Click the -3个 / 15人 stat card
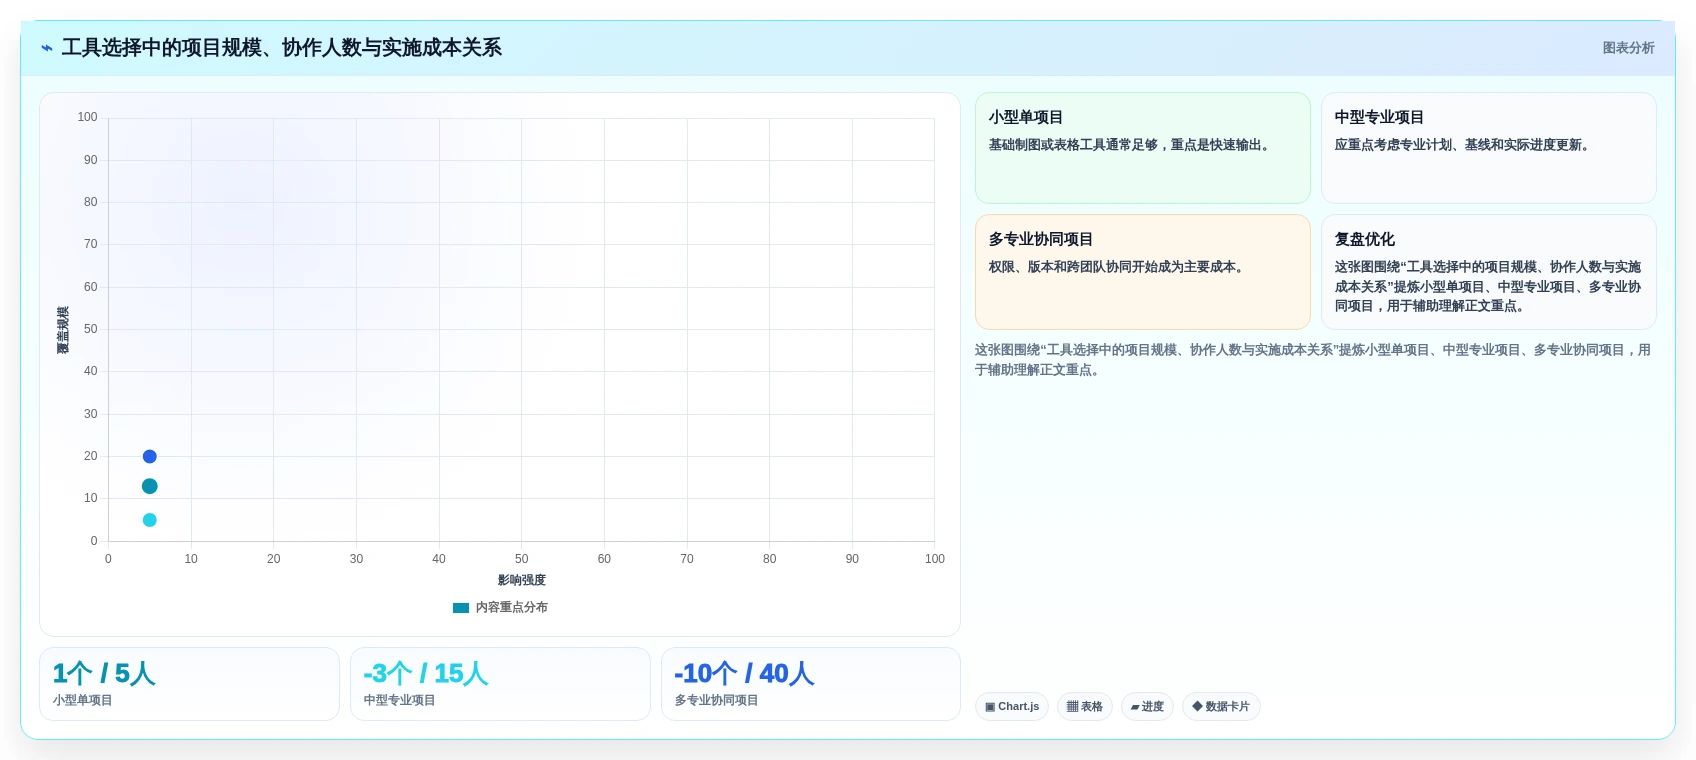1696x760 pixels. point(500,684)
